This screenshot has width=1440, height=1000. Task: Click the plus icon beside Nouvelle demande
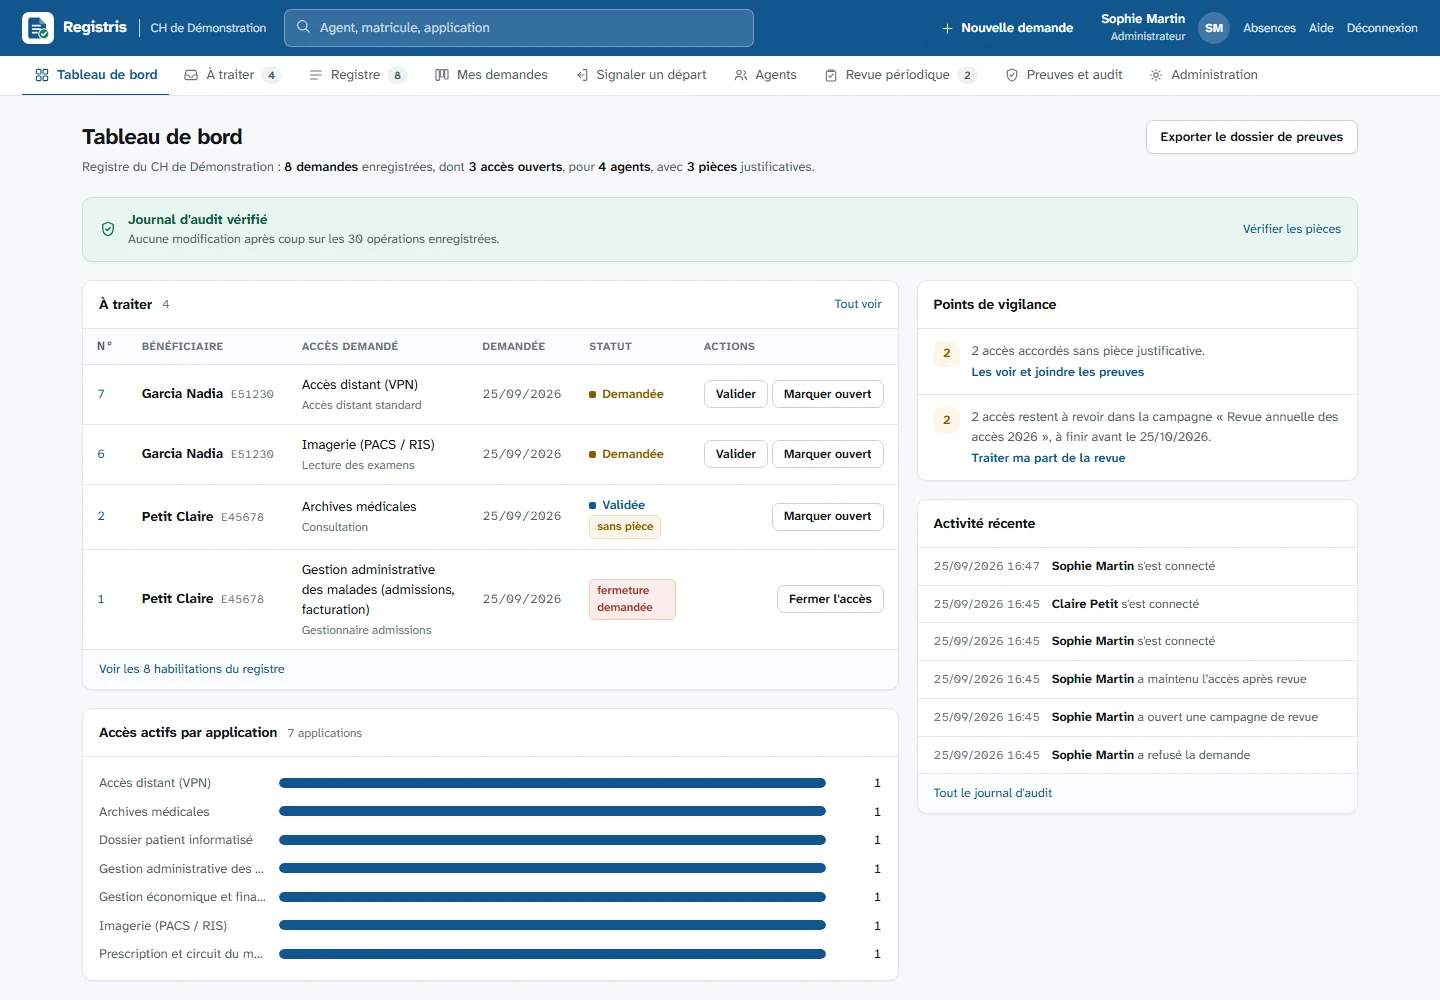click(x=947, y=28)
